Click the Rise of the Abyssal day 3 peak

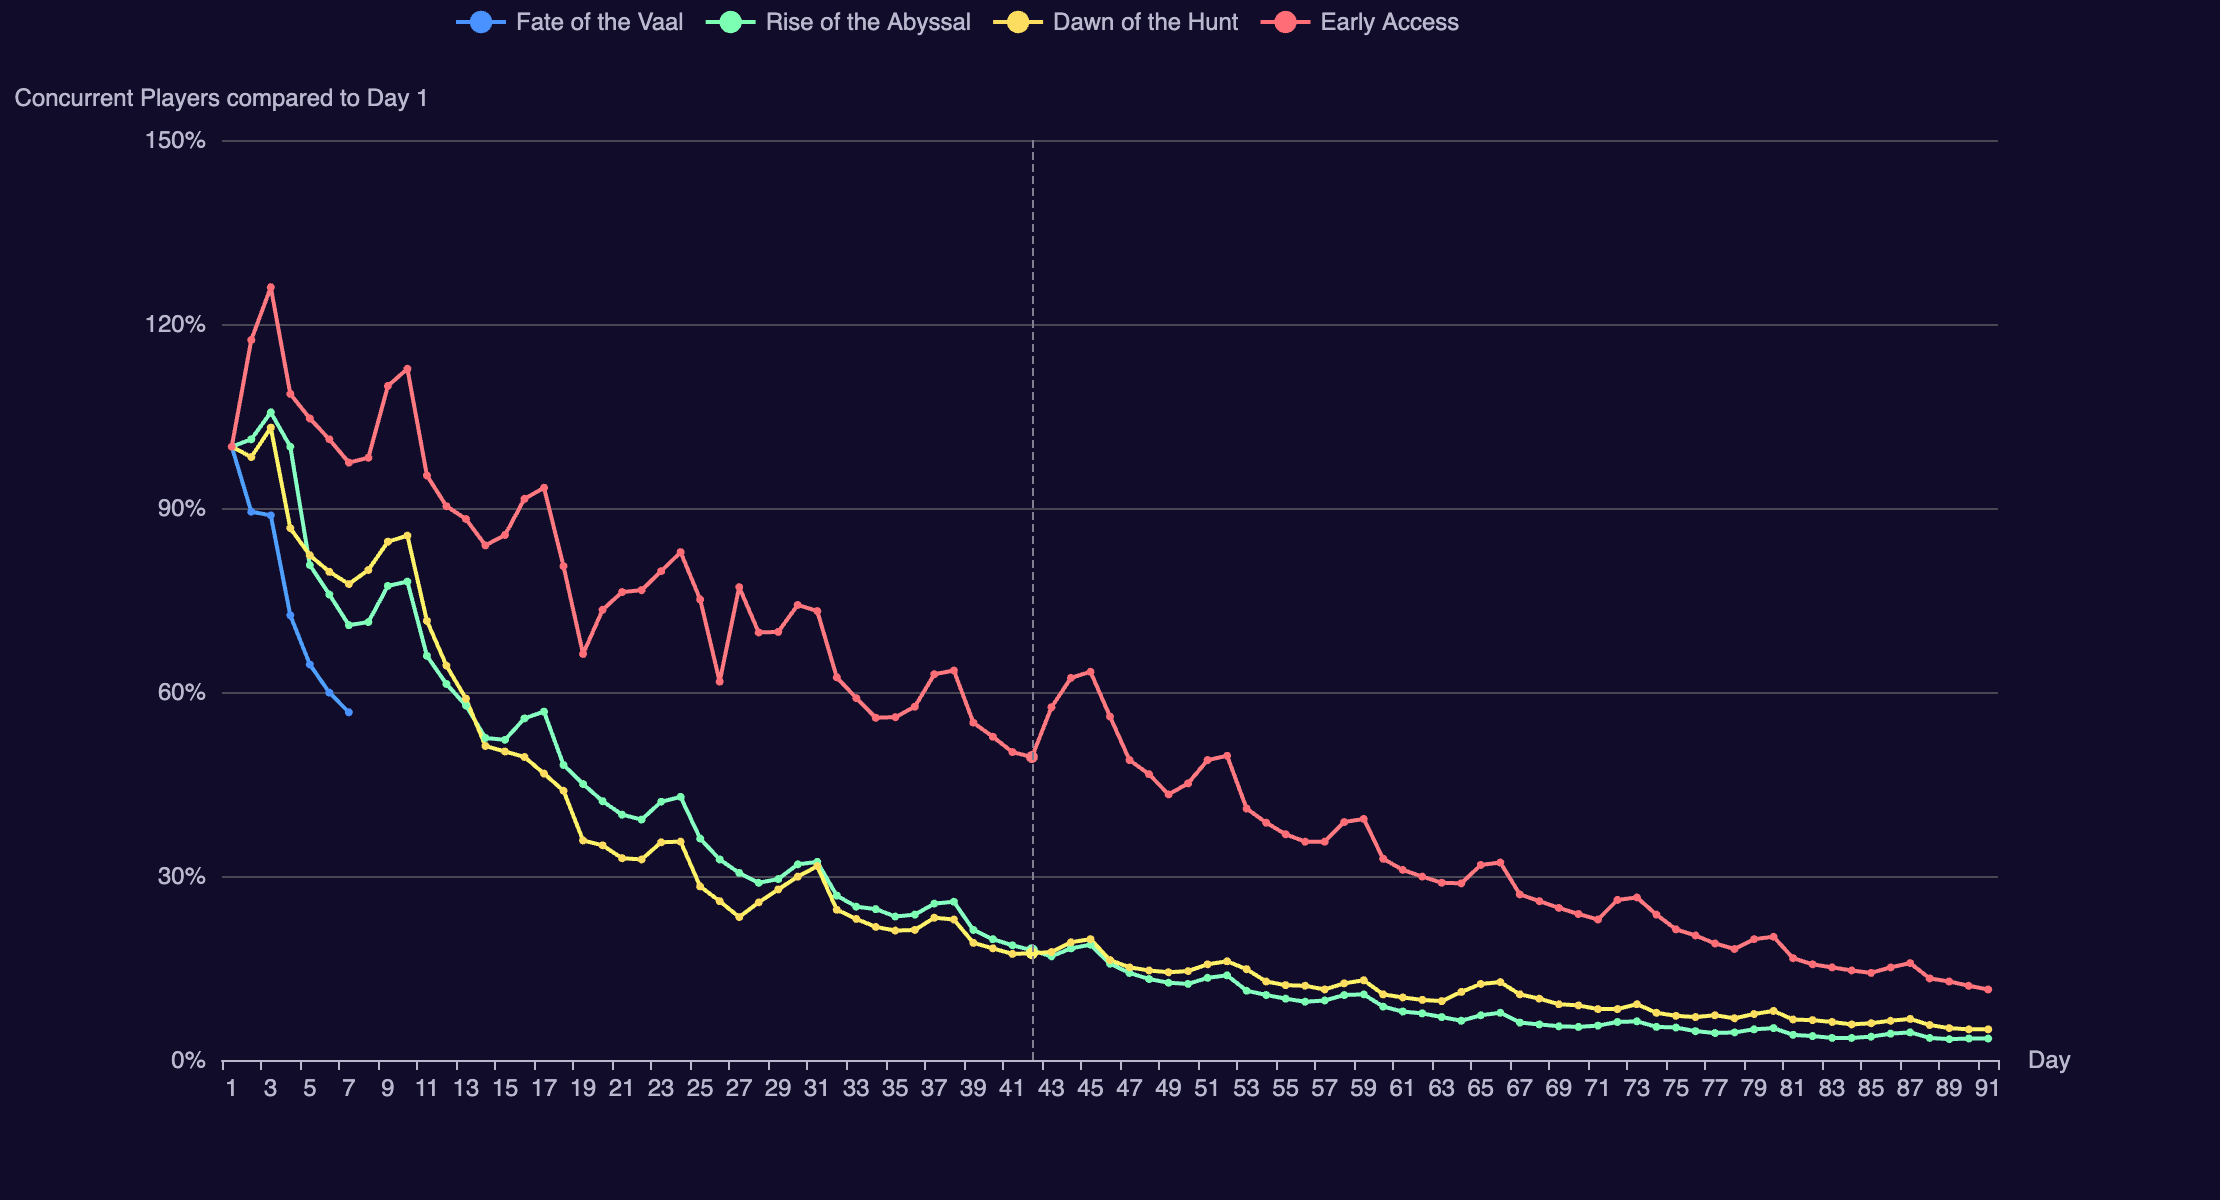pyautogui.click(x=270, y=412)
